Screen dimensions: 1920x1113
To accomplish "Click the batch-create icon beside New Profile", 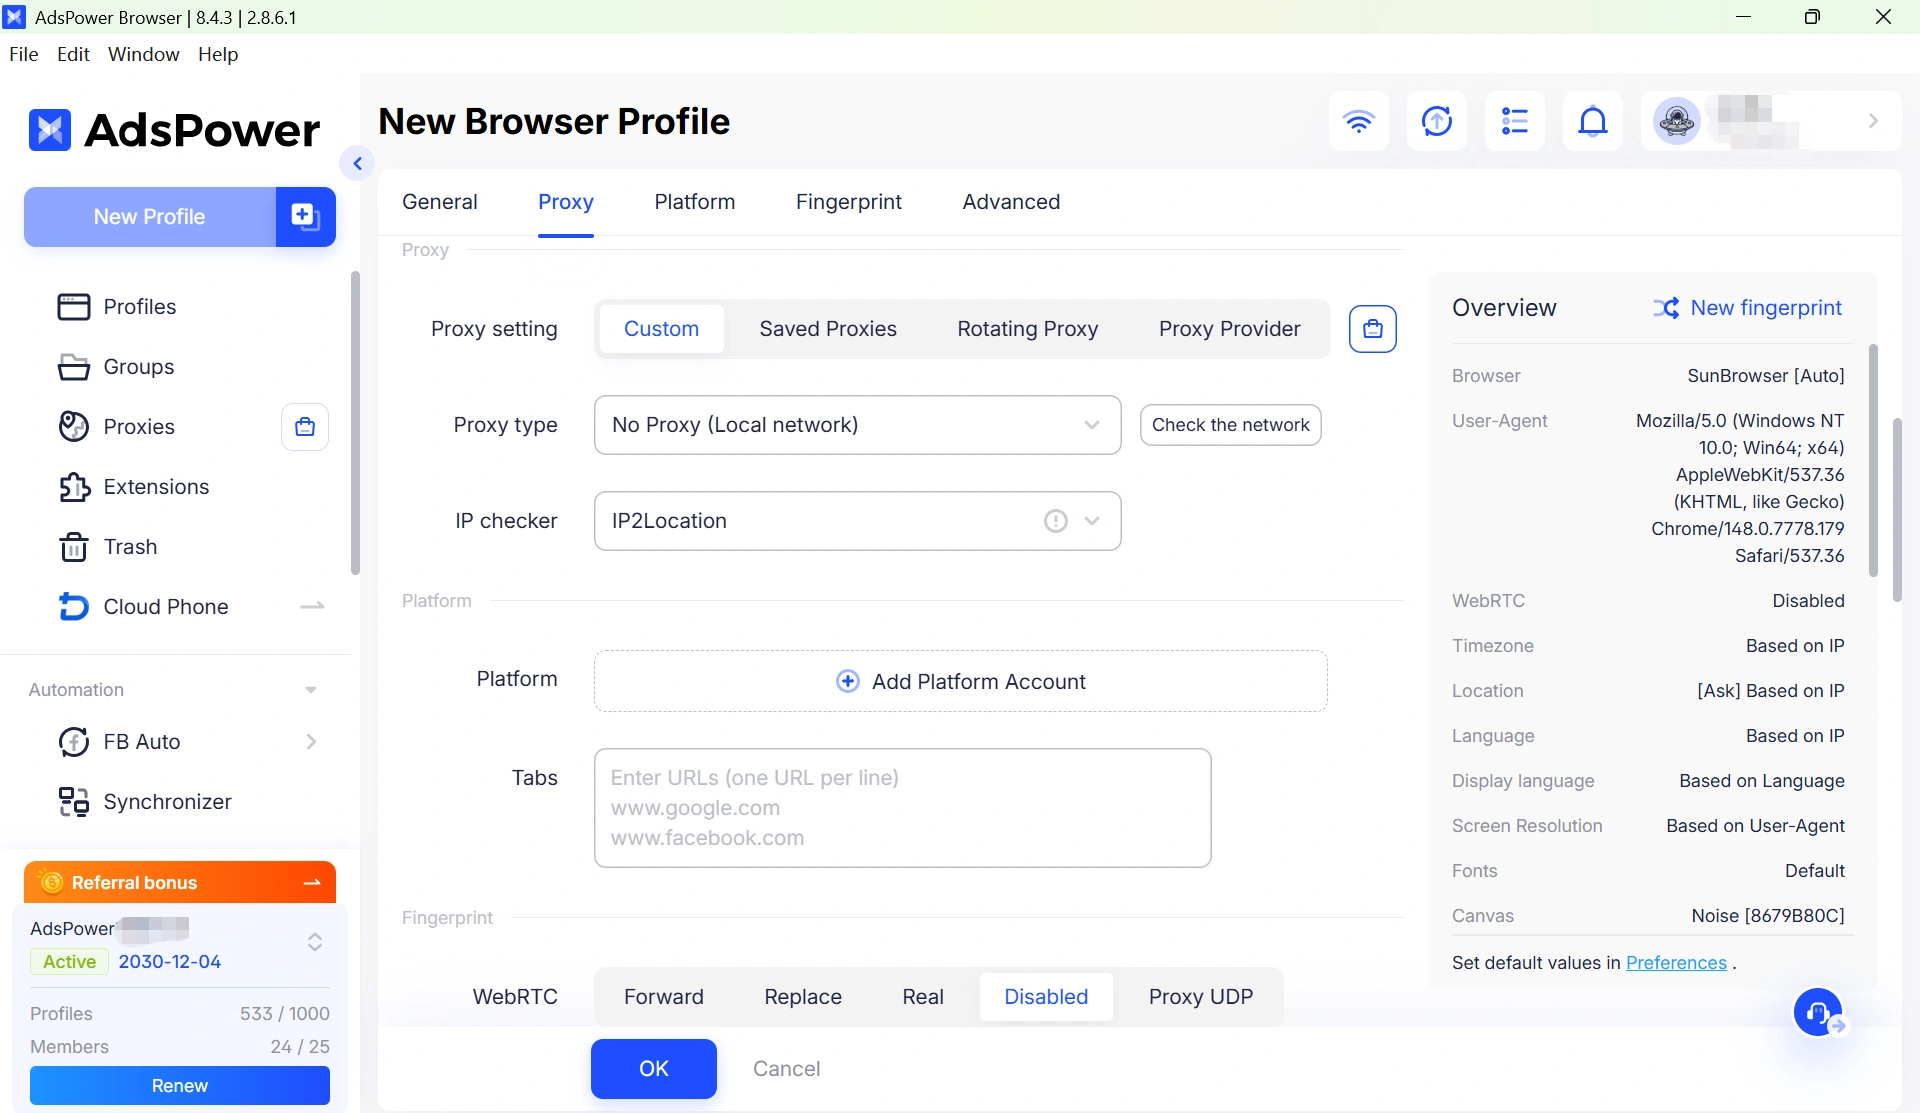I will [x=305, y=216].
